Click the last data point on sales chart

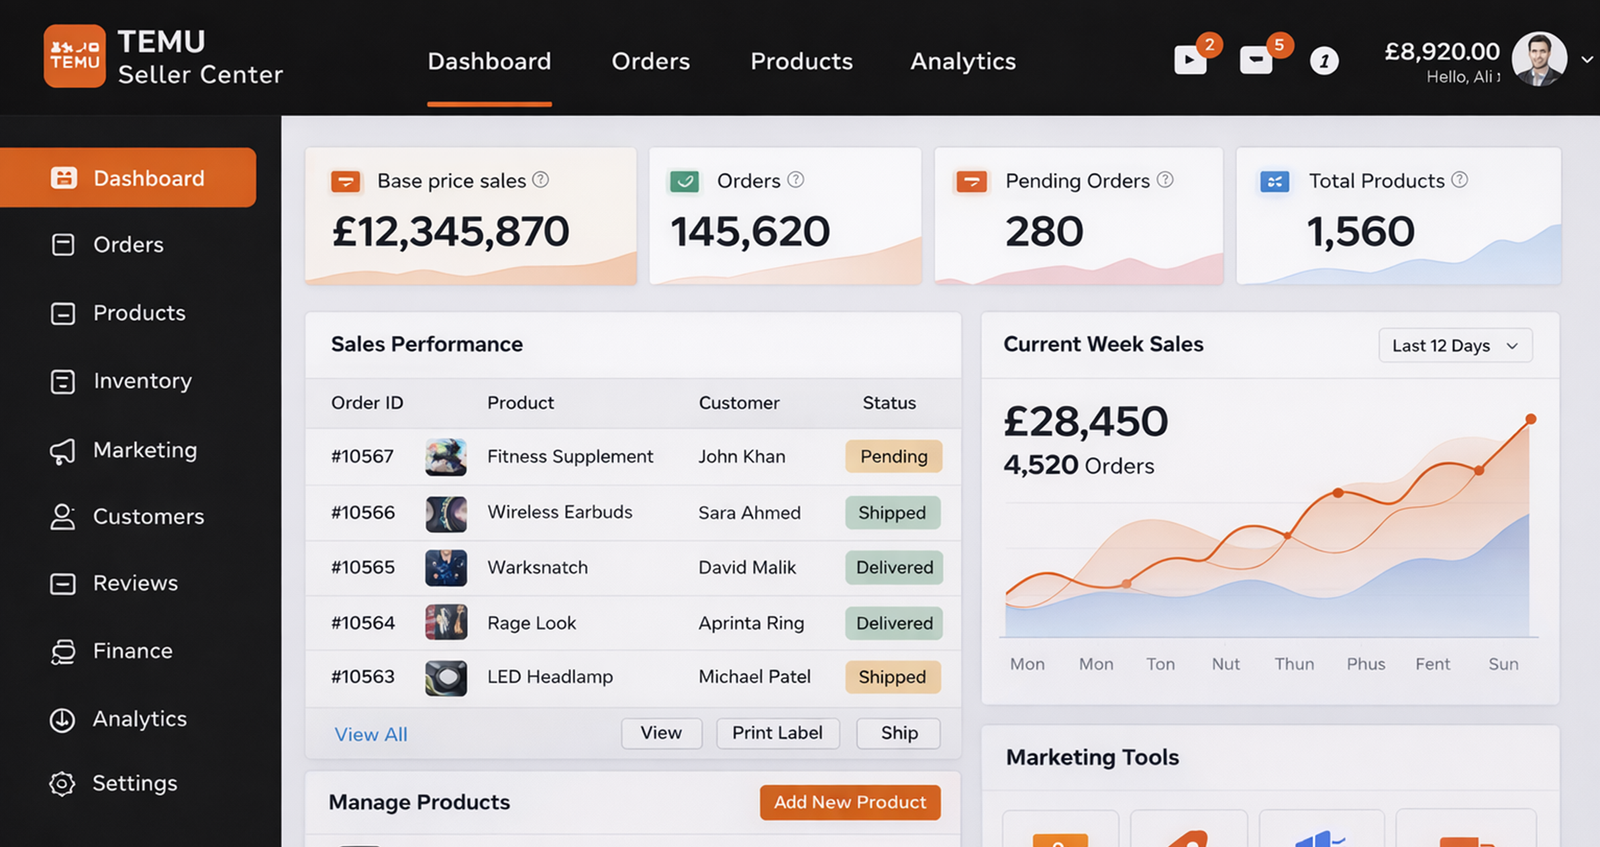1530,419
